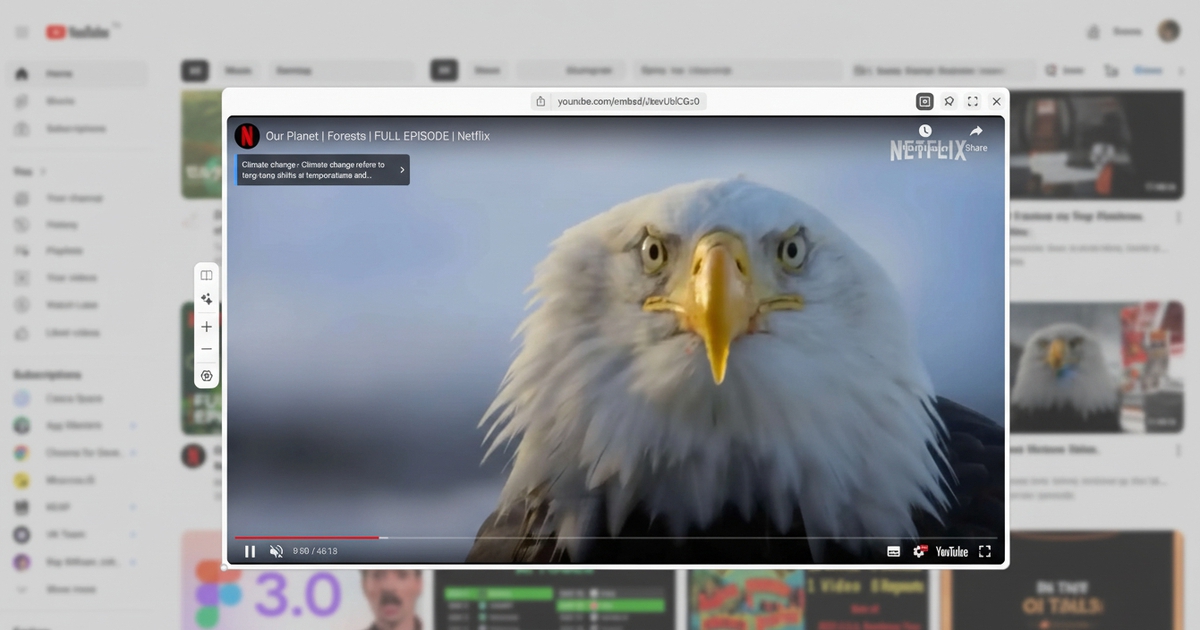Image resolution: width=1200 pixels, height=630 pixels.
Task: Open the 'Our Planet | Forests' video title link
Action: pos(377,136)
